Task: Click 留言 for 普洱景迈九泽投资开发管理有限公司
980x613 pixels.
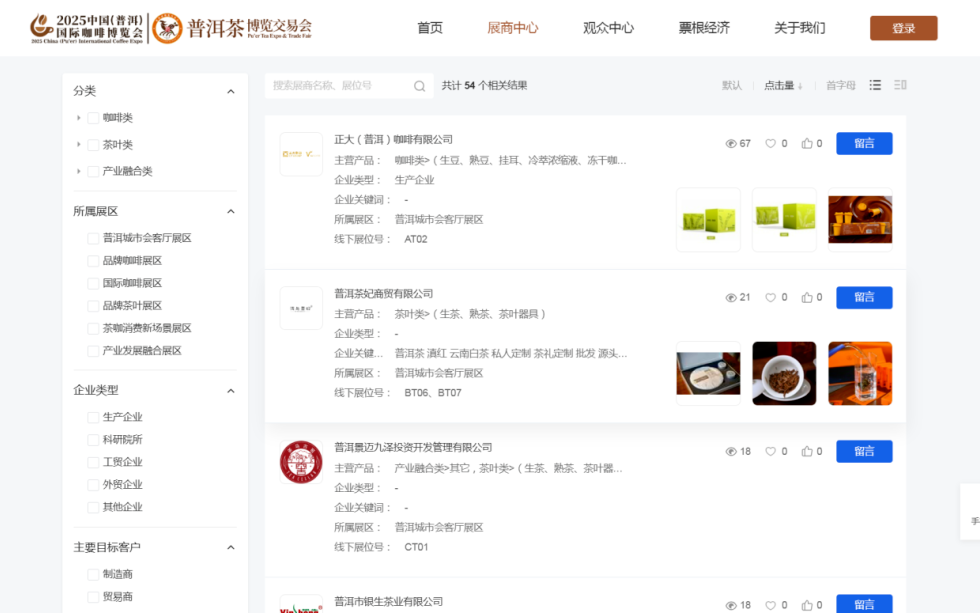Action: 864,451
